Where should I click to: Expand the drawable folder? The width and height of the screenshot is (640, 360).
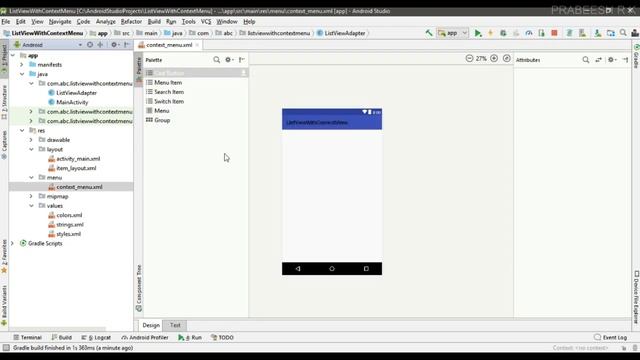click(31, 140)
